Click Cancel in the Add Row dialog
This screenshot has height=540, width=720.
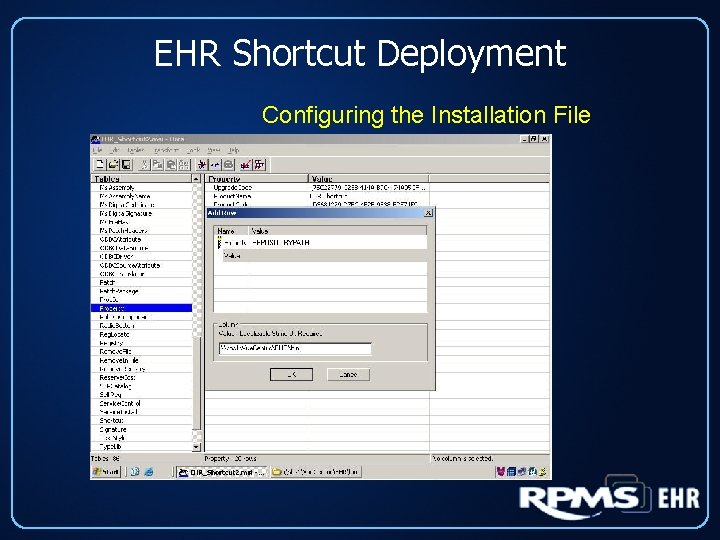[x=348, y=374]
